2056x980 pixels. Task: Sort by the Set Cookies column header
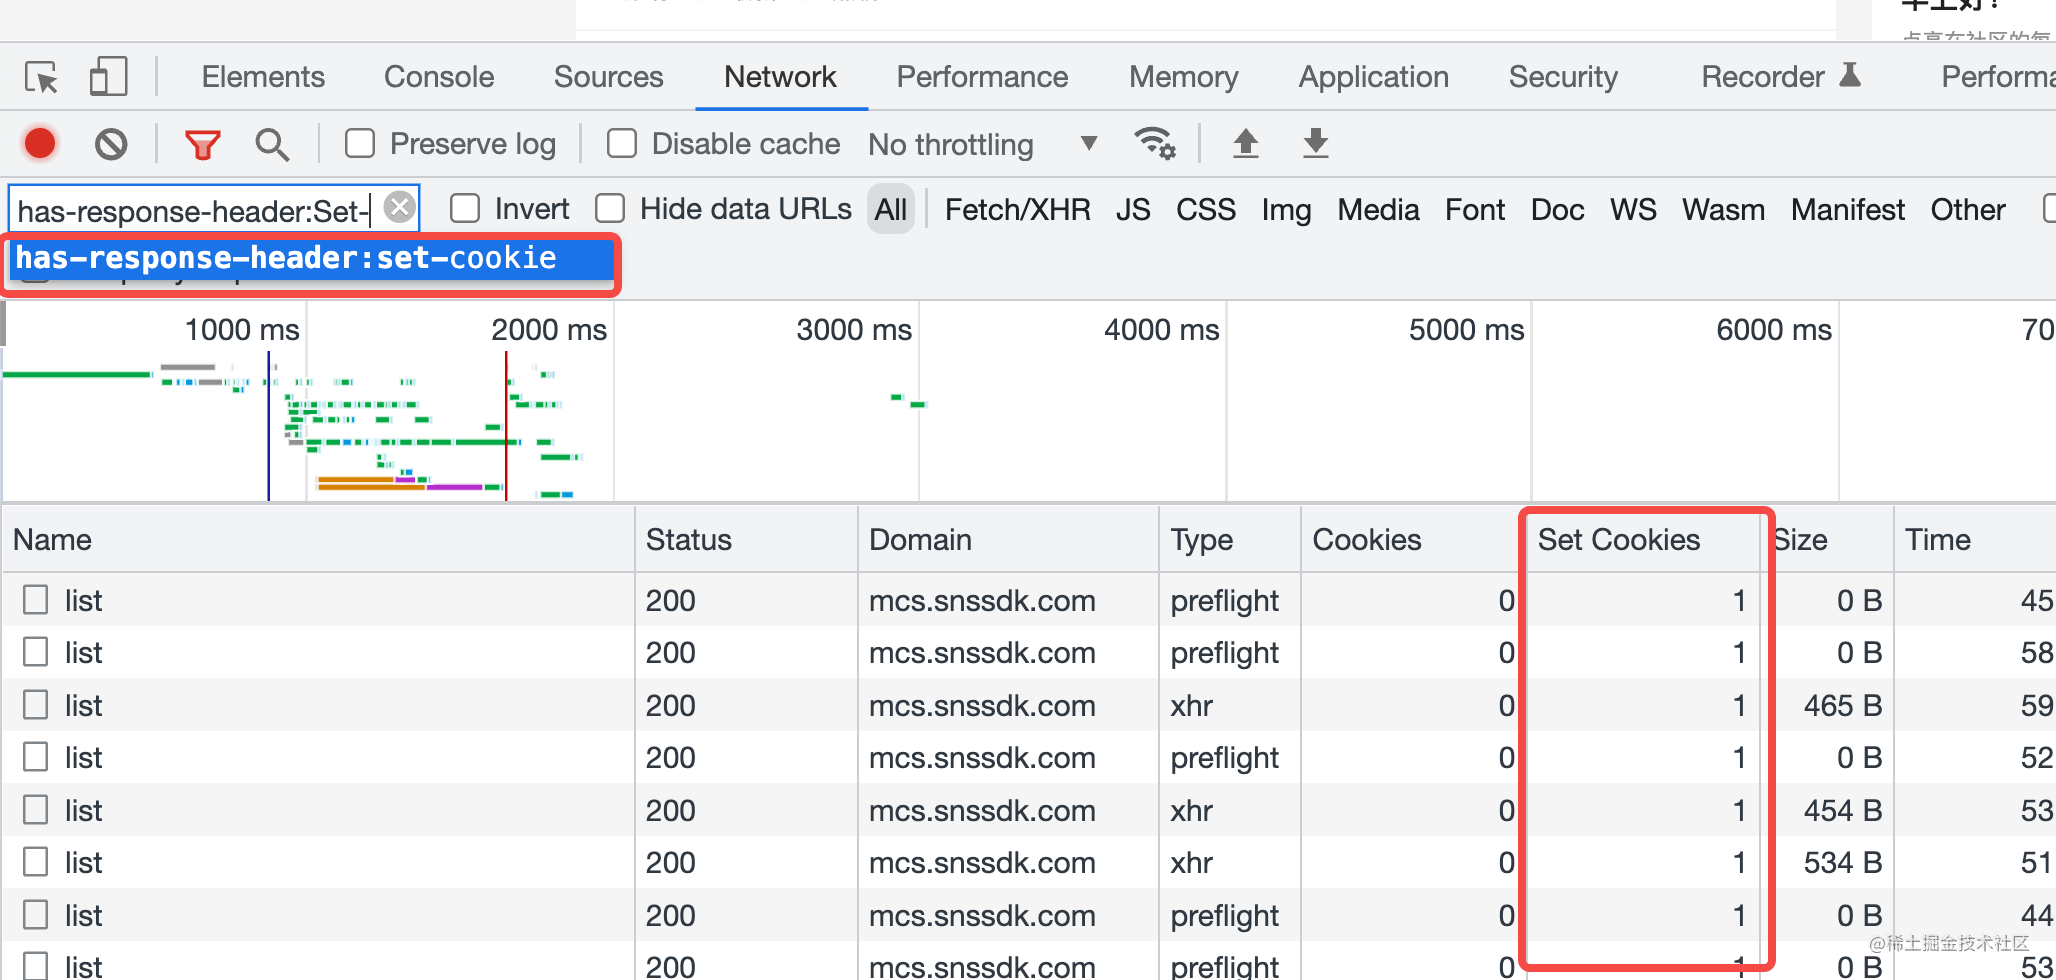pos(1618,540)
